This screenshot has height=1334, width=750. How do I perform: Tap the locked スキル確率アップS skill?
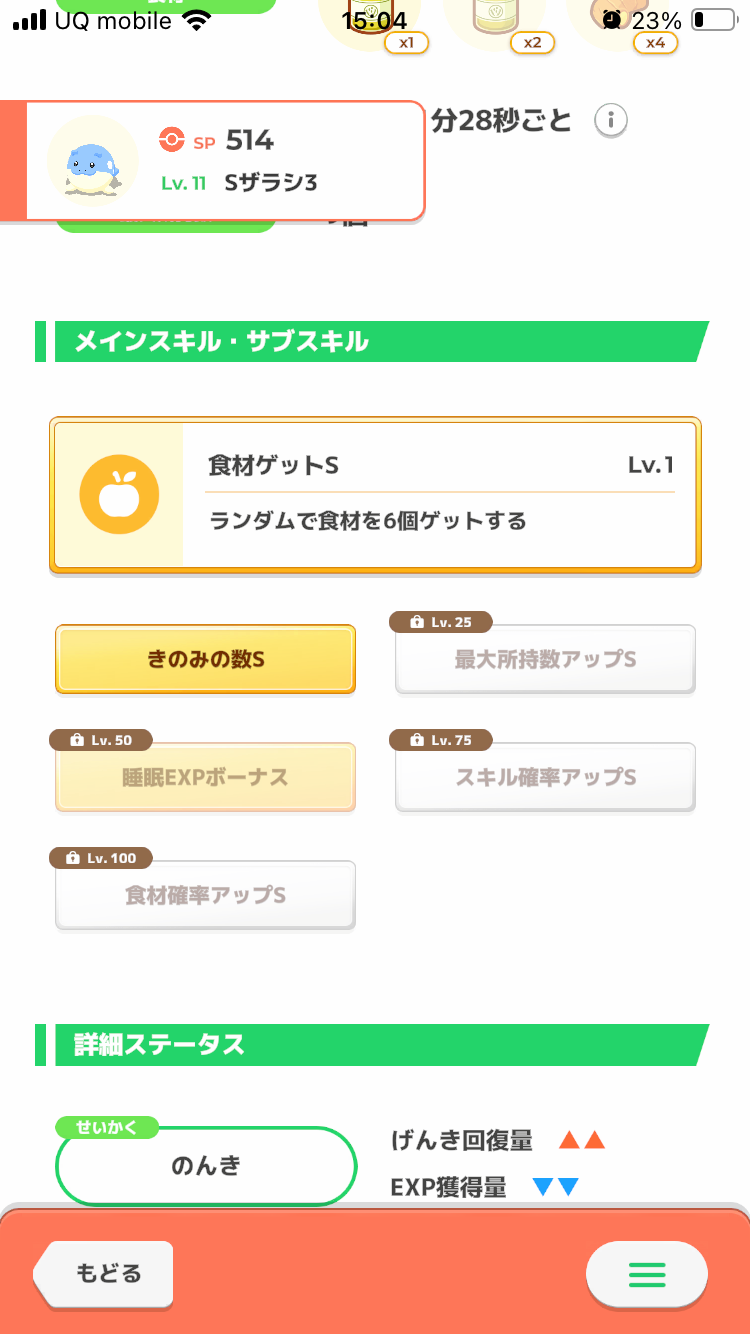(x=545, y=778)
